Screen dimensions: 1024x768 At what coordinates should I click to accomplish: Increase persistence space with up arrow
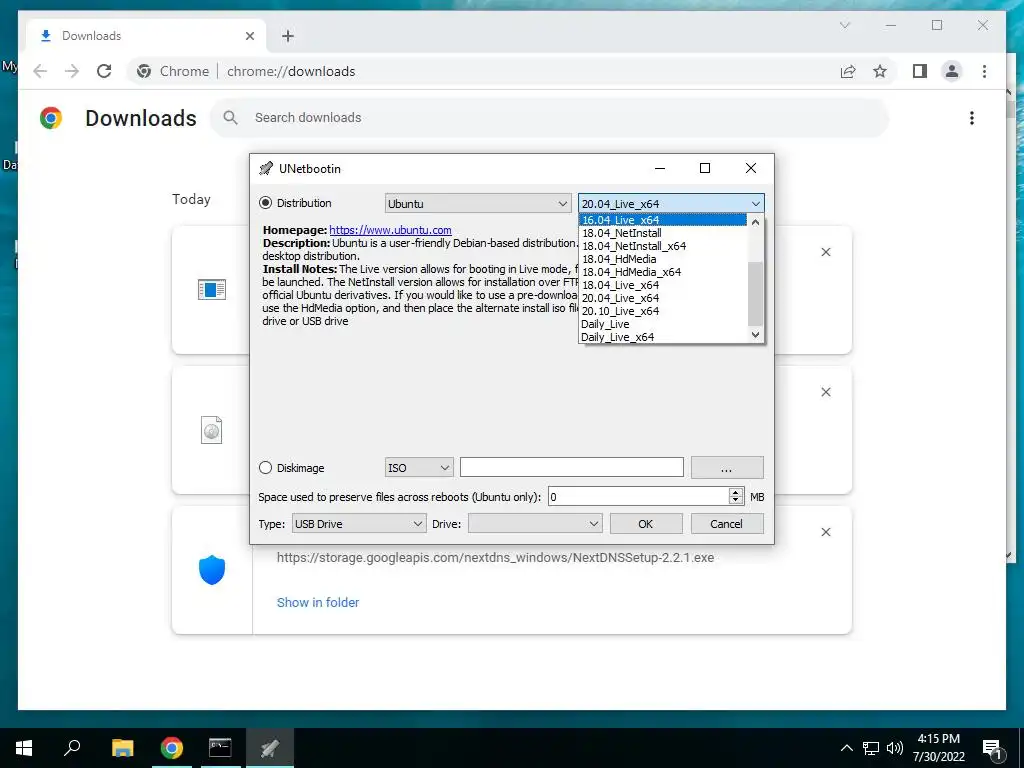[x=736, y=492]
